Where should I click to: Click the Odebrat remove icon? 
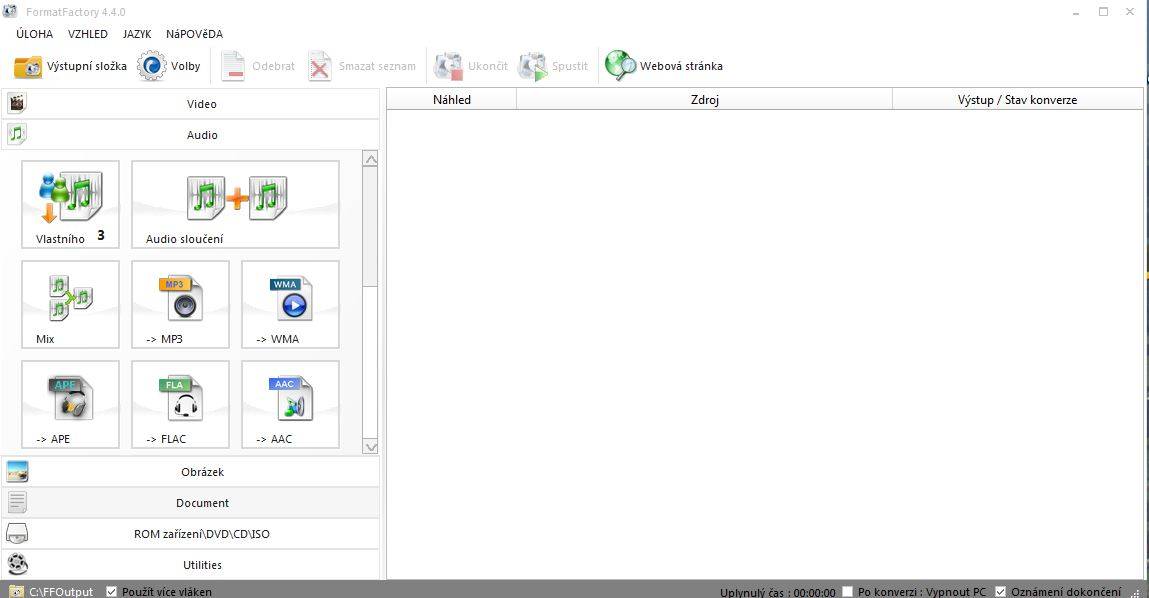click(233, 66)
